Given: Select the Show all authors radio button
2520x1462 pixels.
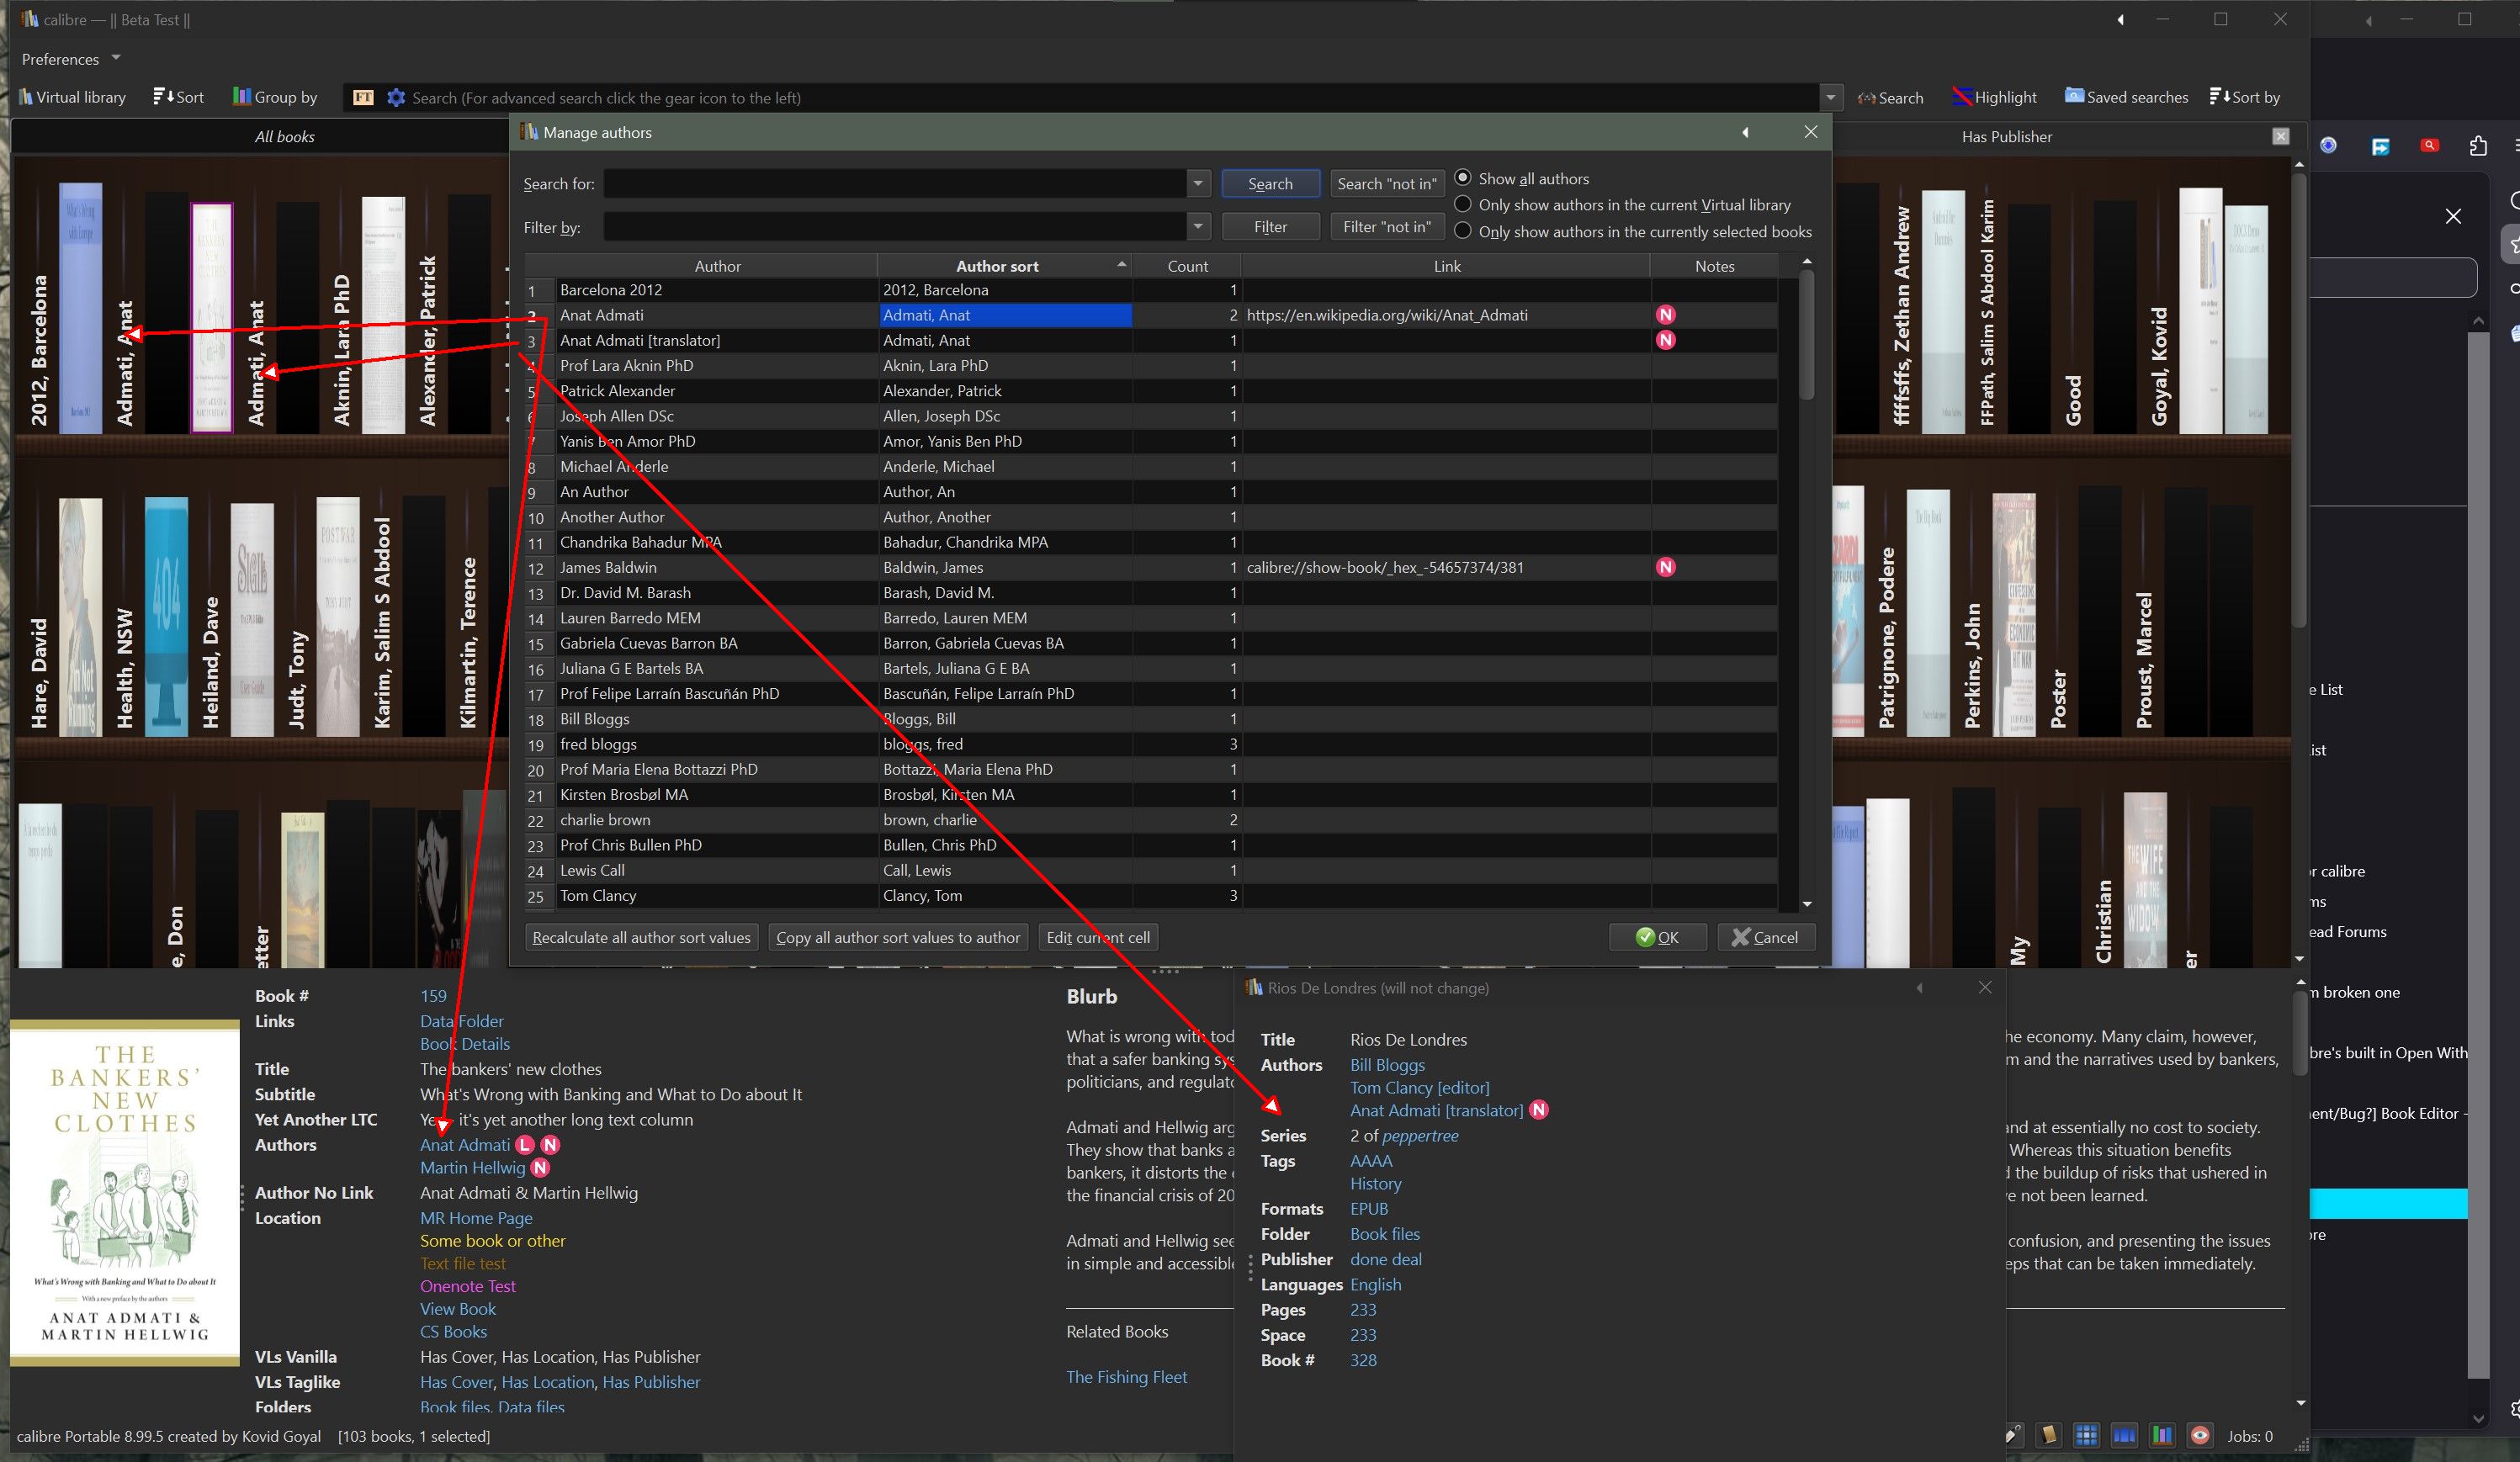Looking at the screenshot, I should [1463, 178].
